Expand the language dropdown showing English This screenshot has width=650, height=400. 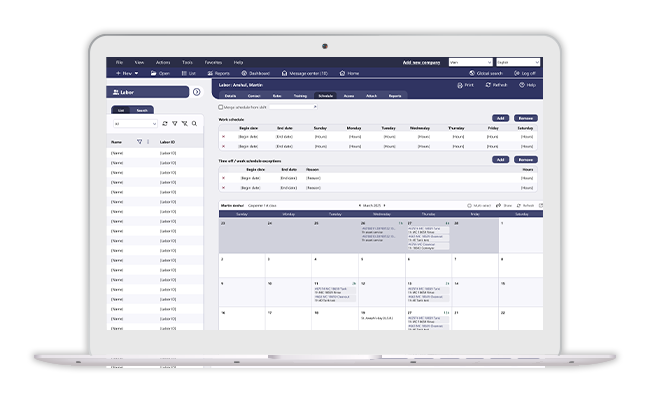point(517,62)
